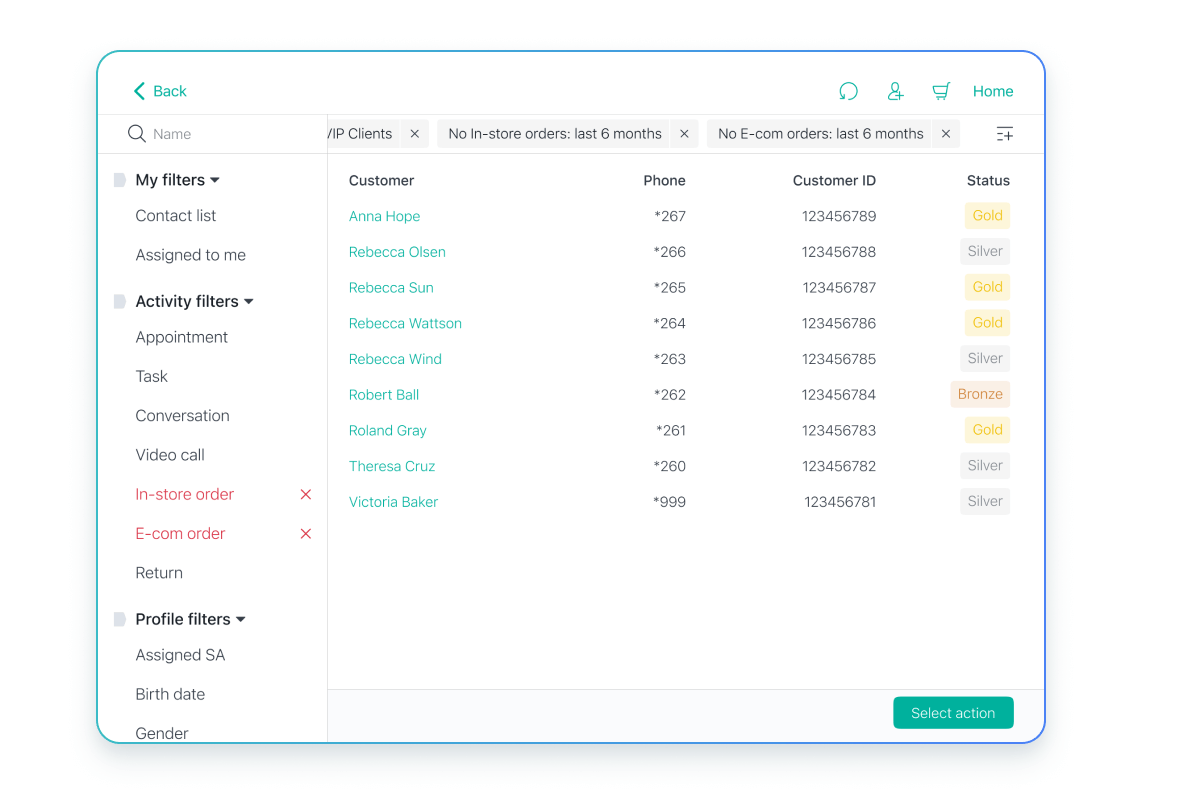Screen dimensions: 1184x800
Task: Toggle the Profile filters checkbox
Action: (x=119, y=620)
